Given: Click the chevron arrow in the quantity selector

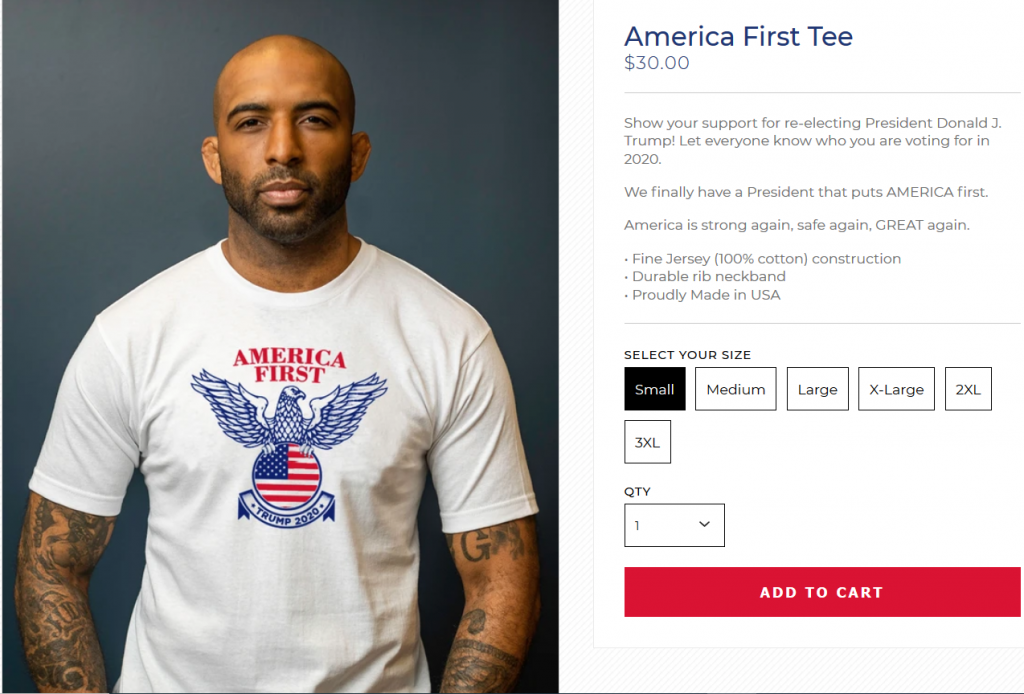Looking at the screenshot, I should 704,524.
